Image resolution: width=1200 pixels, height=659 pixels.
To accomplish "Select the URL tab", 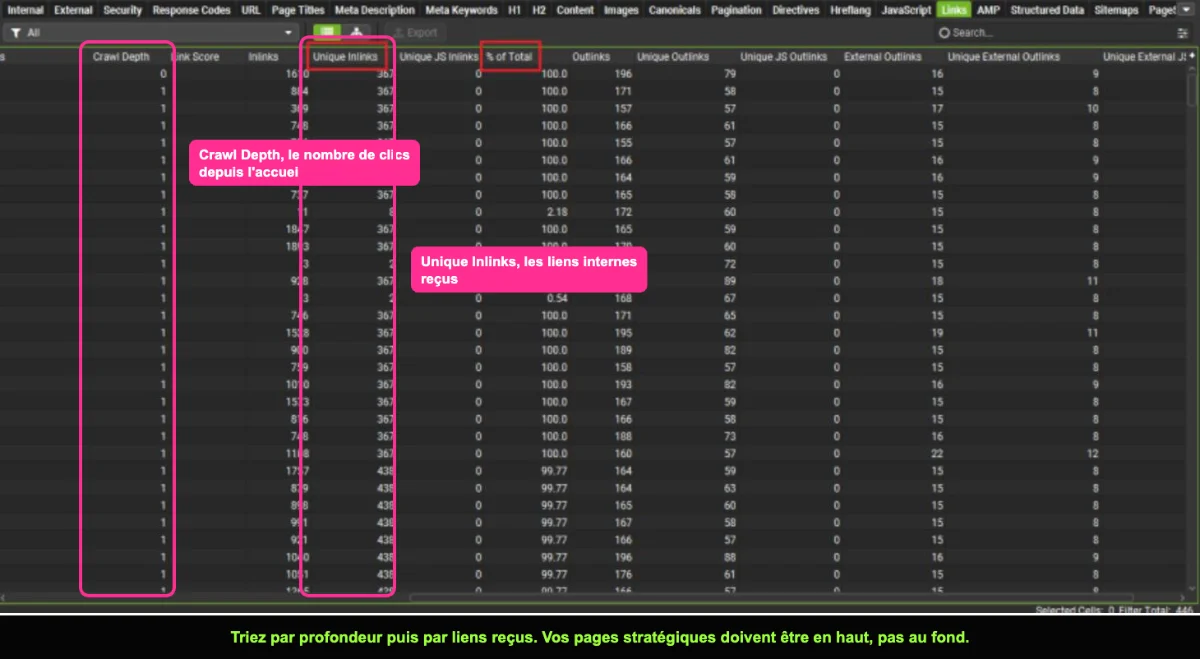I will 251,10.
